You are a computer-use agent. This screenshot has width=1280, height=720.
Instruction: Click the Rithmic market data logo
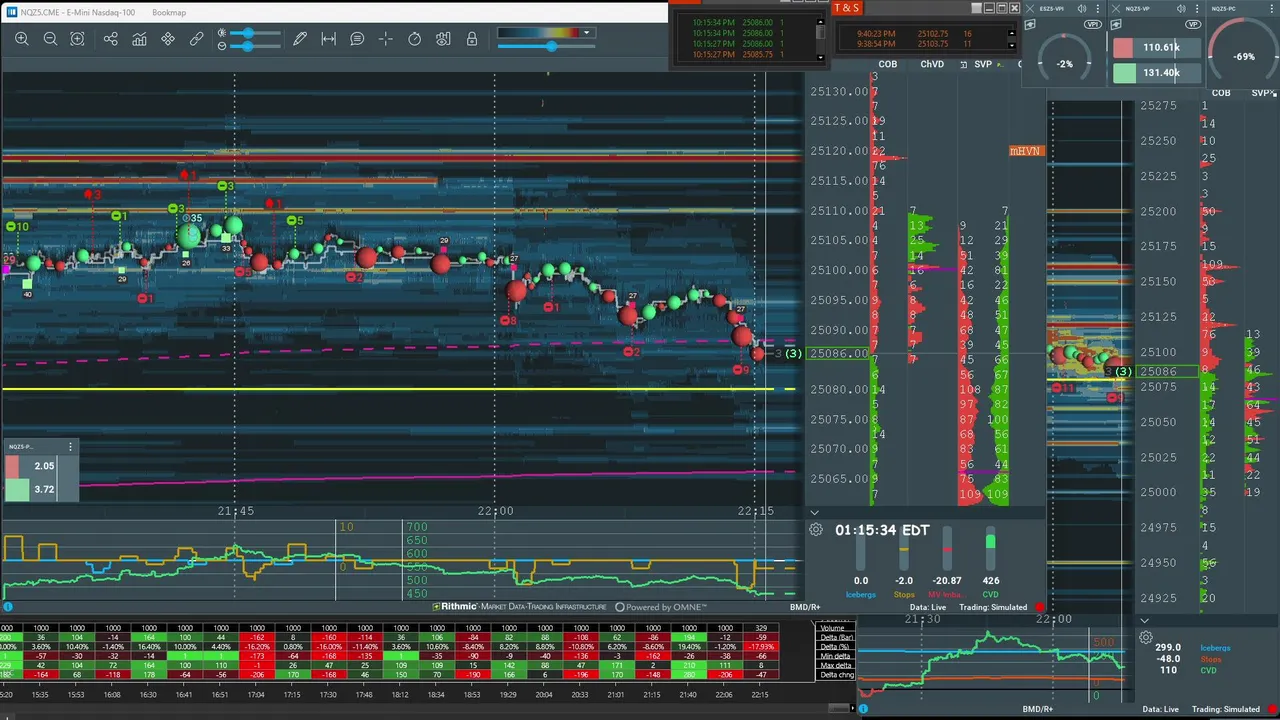pyautogui.click(x=520, y=607)
